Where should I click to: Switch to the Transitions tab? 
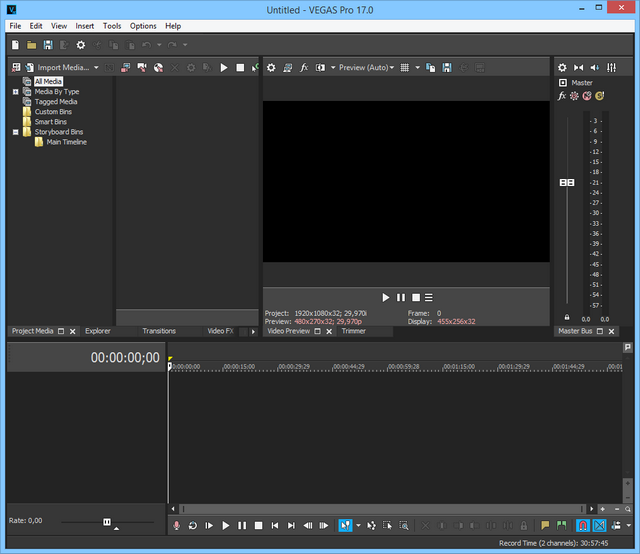pyautogui.click(x=159, y=331)
